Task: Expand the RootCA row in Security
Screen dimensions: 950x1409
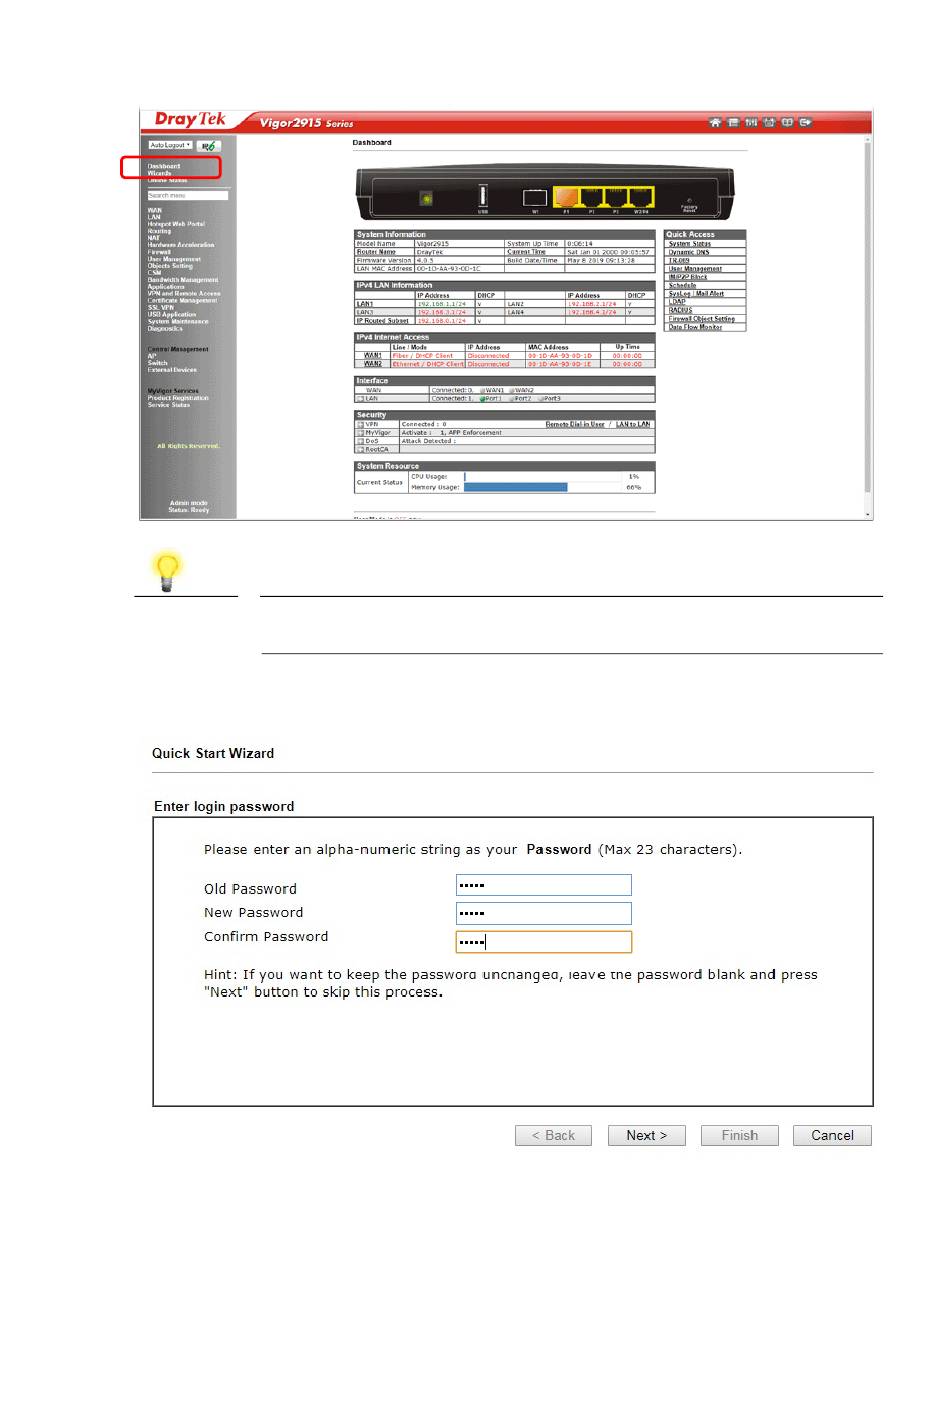Action: [x=361, y=450]
